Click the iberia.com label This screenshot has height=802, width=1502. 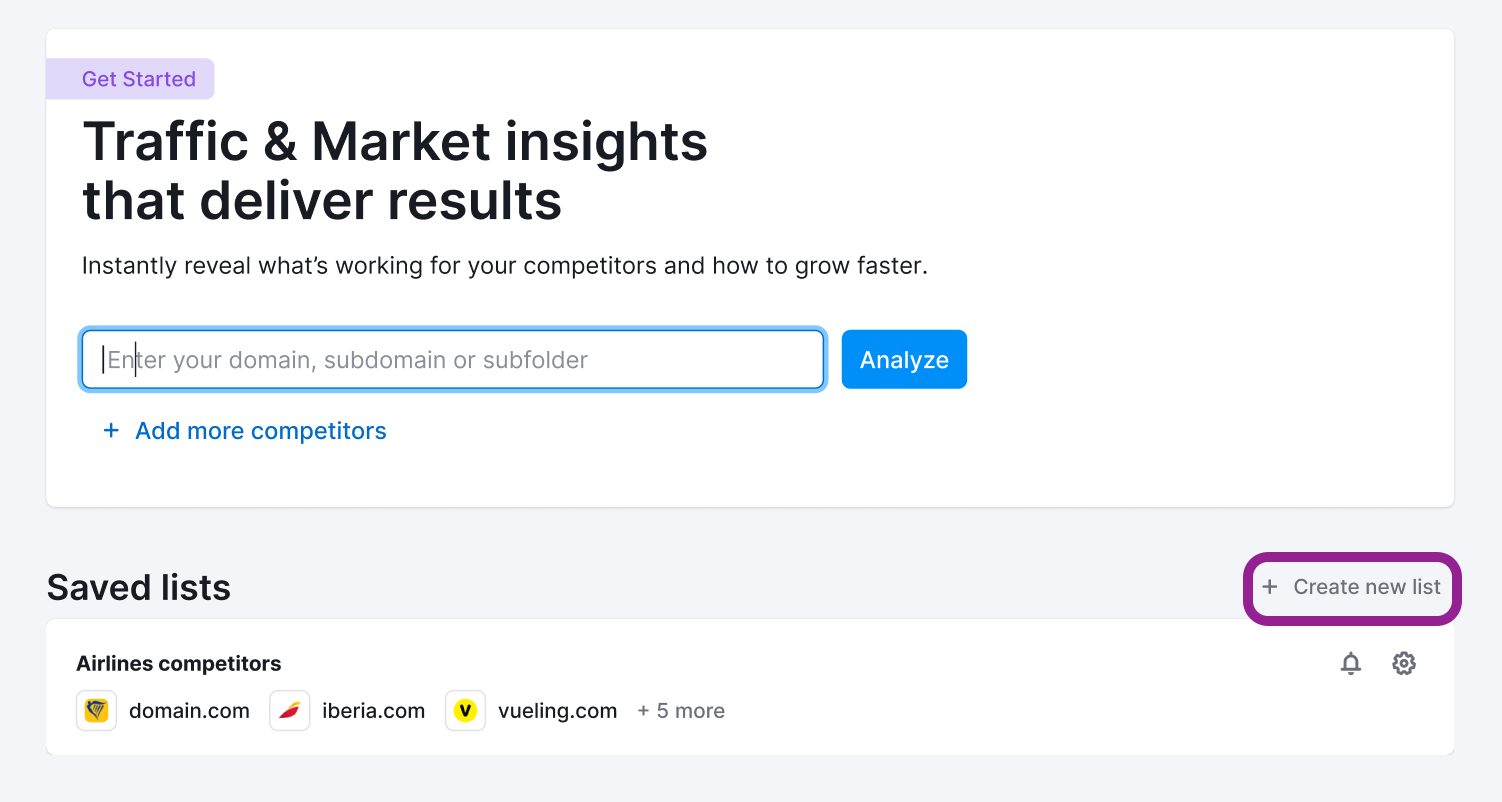(371, 710)
